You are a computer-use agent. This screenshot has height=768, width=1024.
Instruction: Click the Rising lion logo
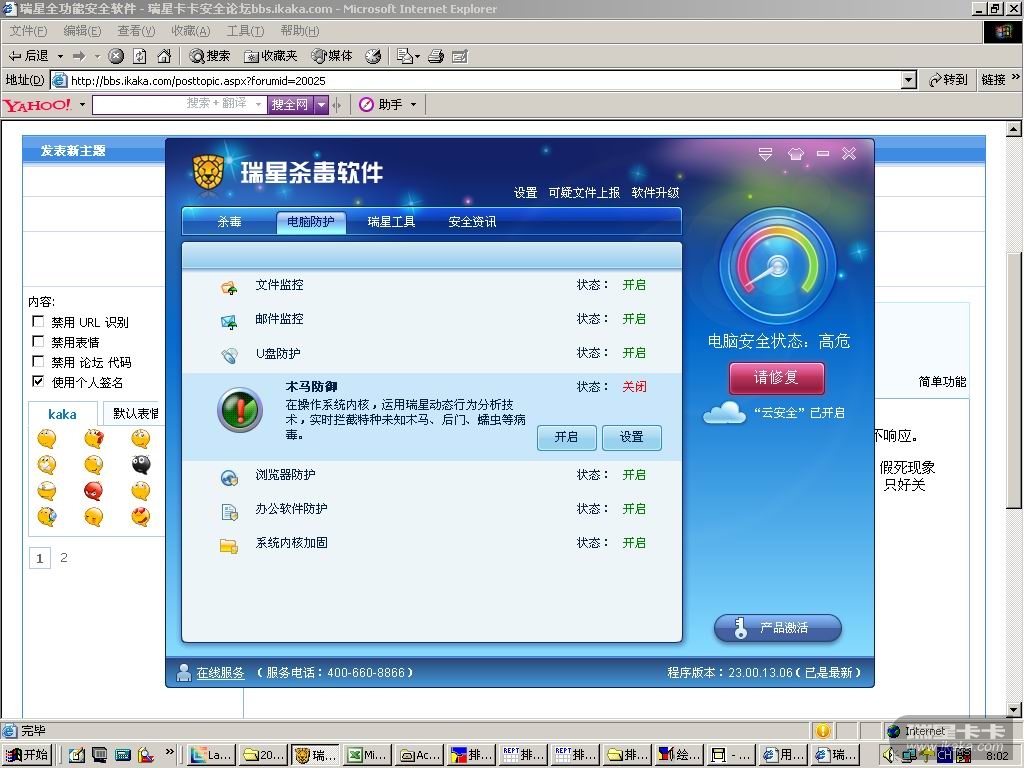coord(208,174)
